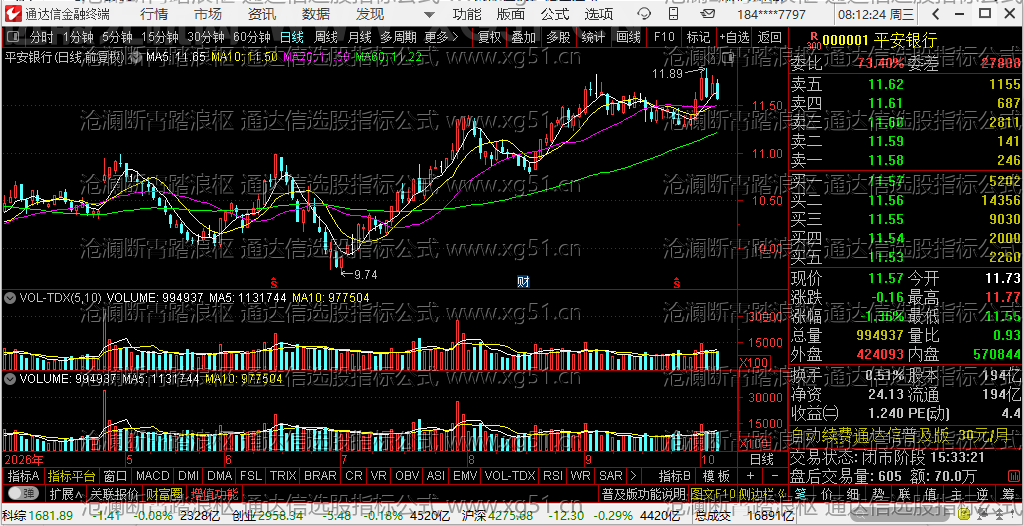Open the 发现 menu
This screenshot has height=526, width=1024.
[370, 14]
